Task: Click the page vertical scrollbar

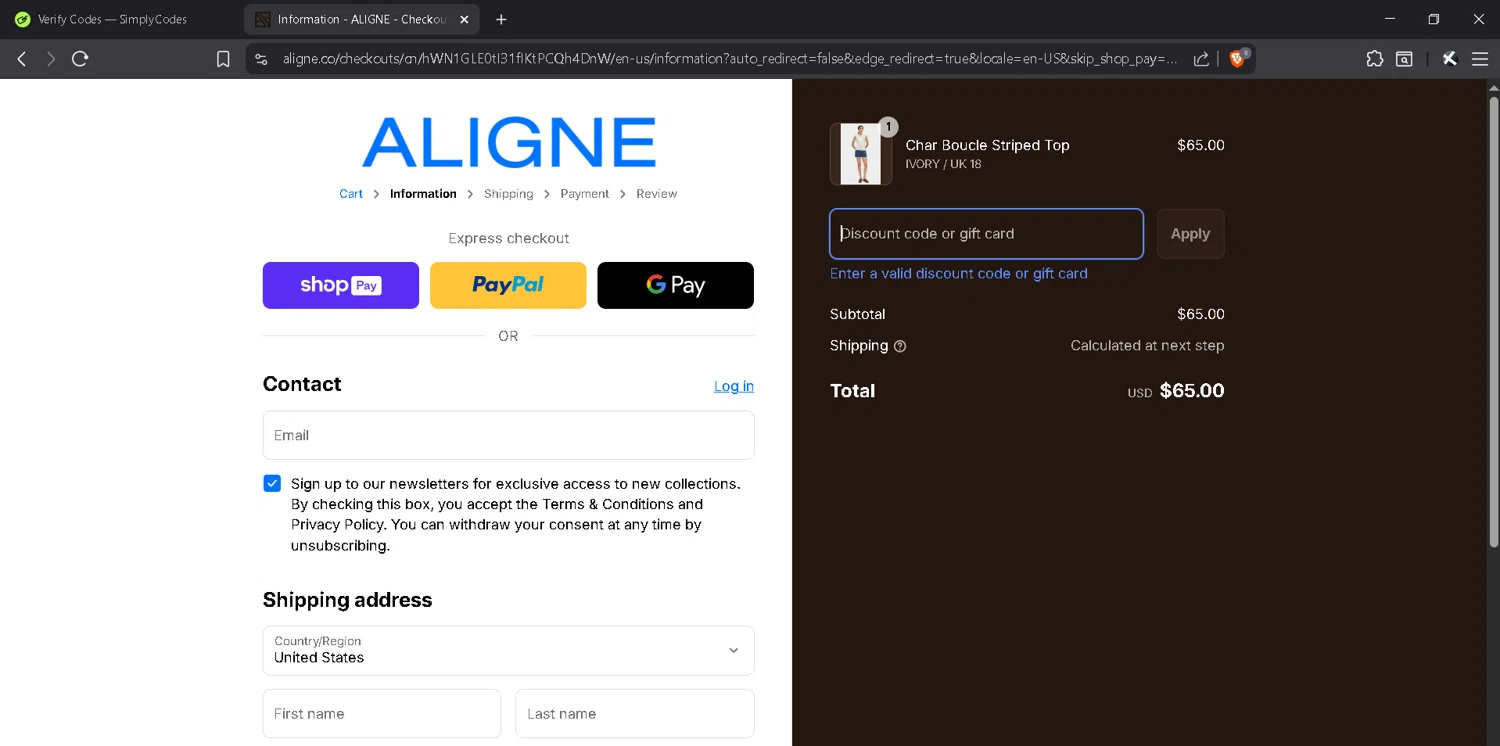Action: tap(1494, 320)
